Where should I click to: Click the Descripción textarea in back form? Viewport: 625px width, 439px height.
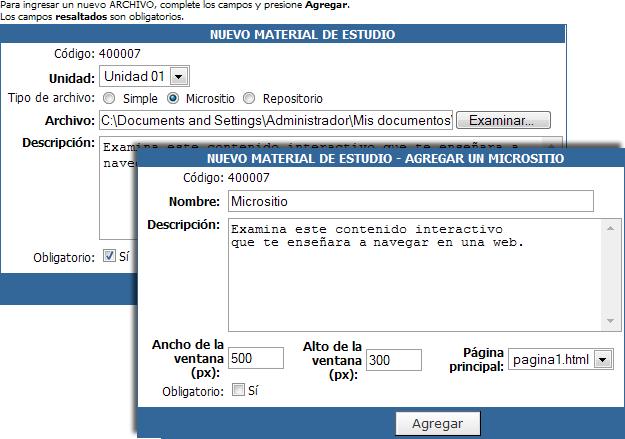[118, 187]
